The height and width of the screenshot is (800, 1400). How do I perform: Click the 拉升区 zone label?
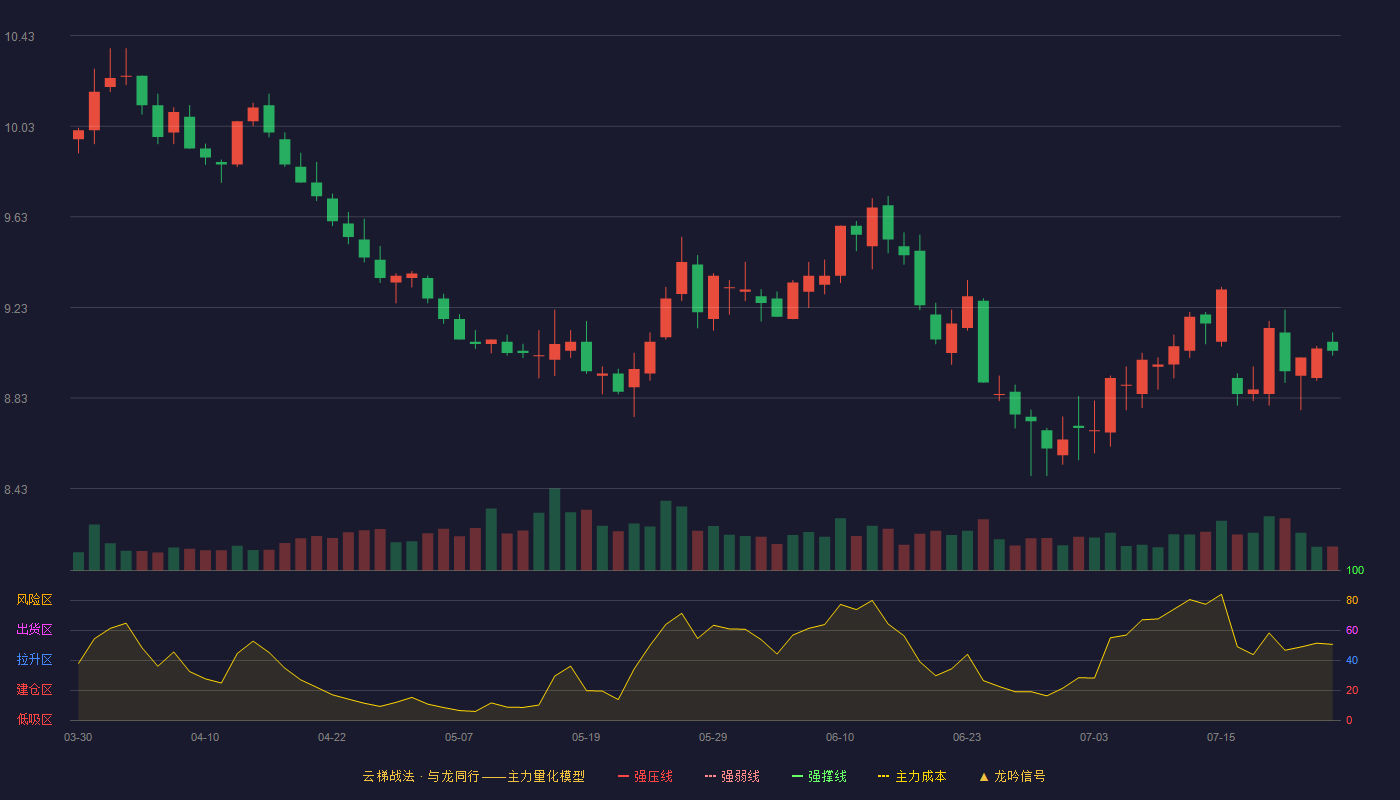pyautogui.click(x=34, y=660)
